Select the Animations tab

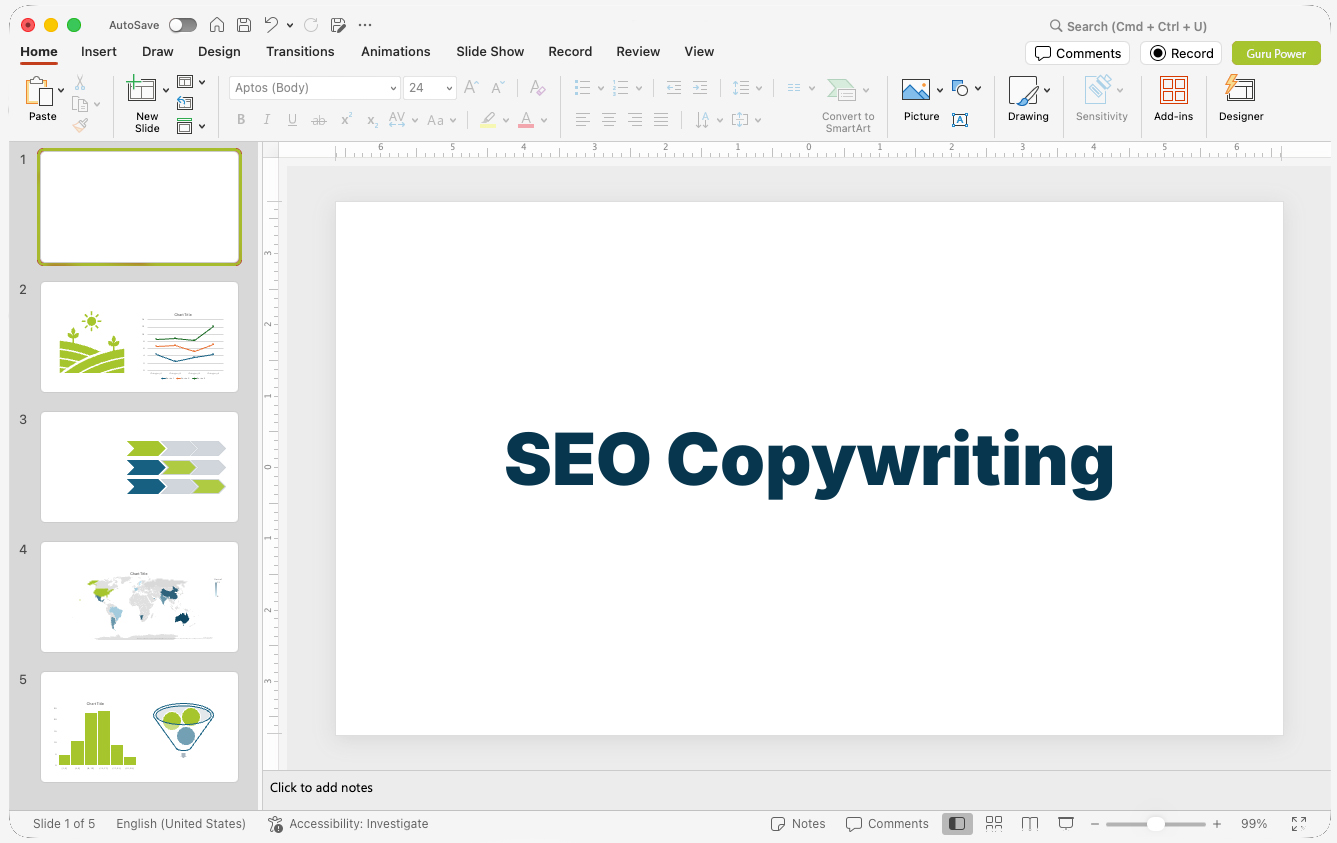(x=396, y=51)
